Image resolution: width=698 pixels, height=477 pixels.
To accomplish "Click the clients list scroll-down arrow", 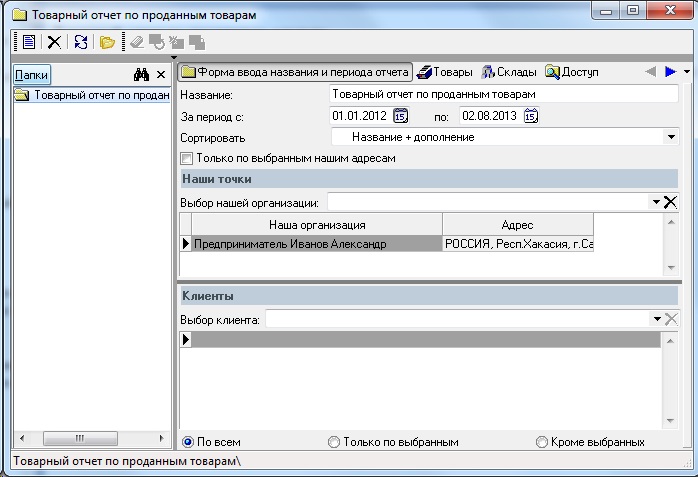I will point(670,420).
